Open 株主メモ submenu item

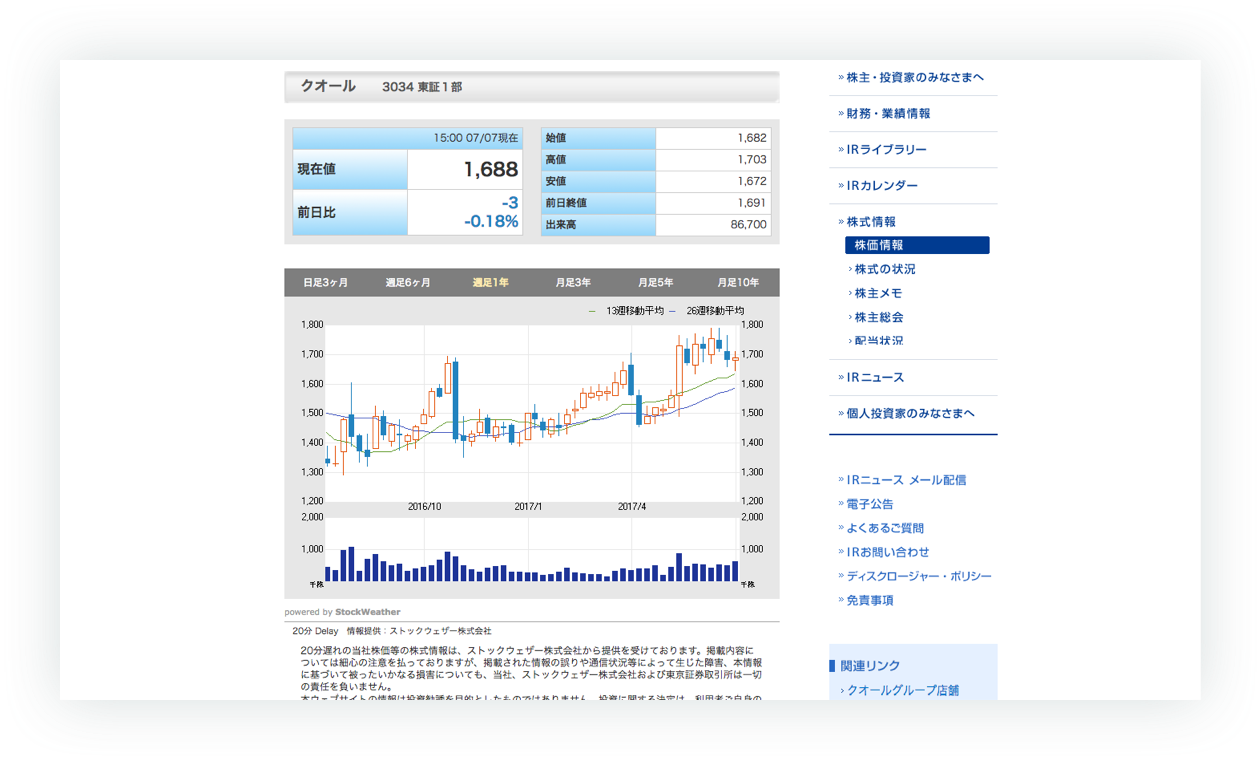[878, 293]
